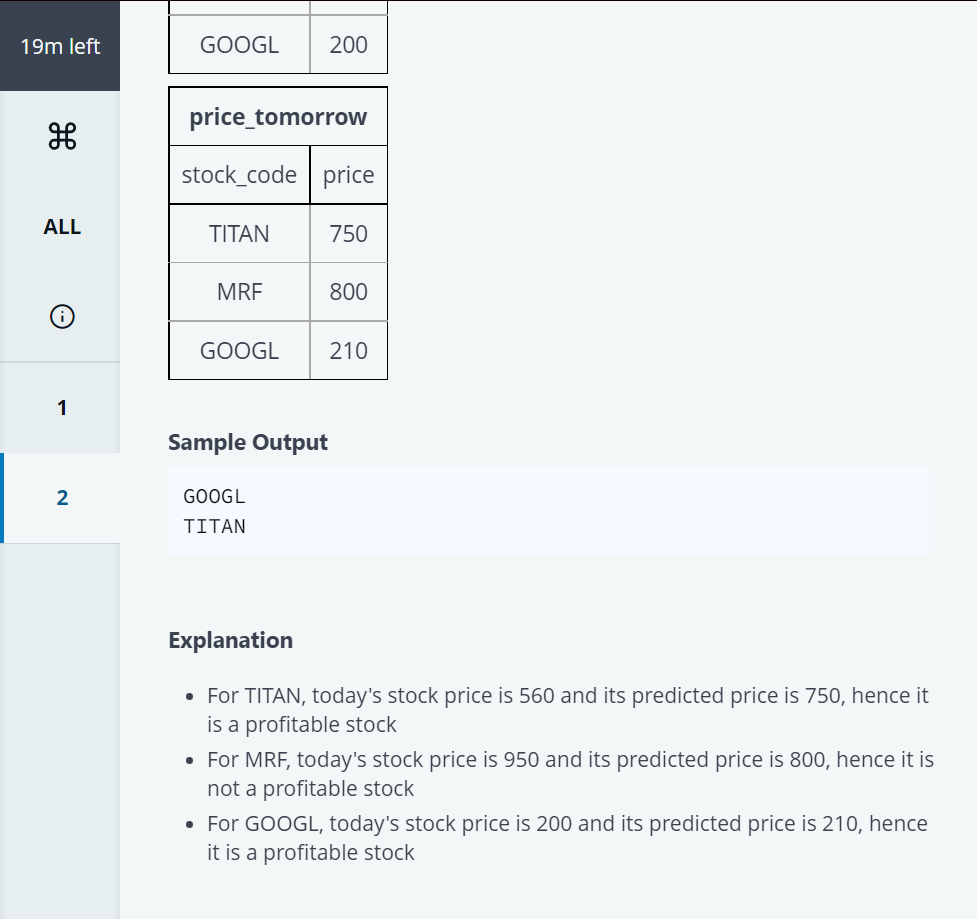The height and width of the screenshot is (919, 977).
Task: Go to question 1 in sidebar
Action: coord(61,408)
